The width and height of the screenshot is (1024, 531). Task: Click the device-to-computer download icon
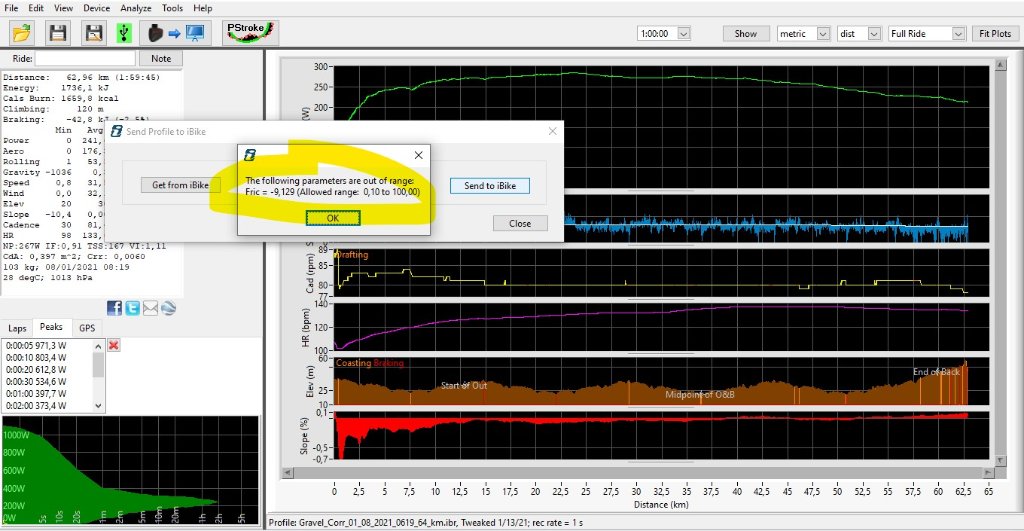click(x=175, y=33)
